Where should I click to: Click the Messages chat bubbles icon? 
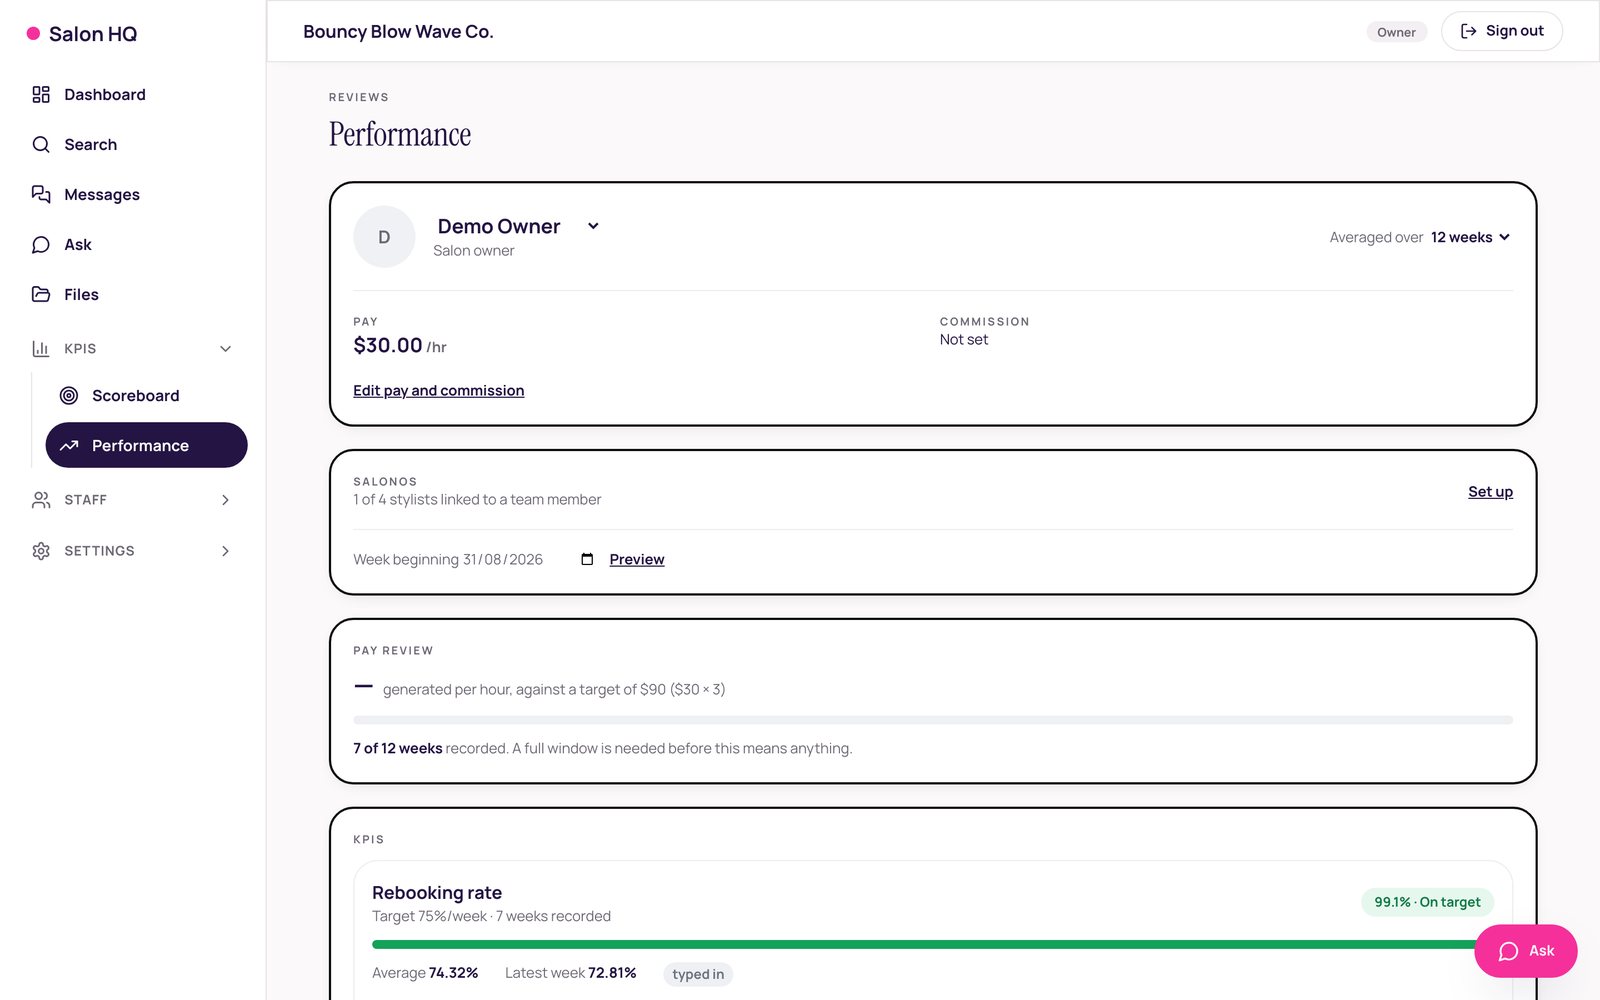(41, 194)
